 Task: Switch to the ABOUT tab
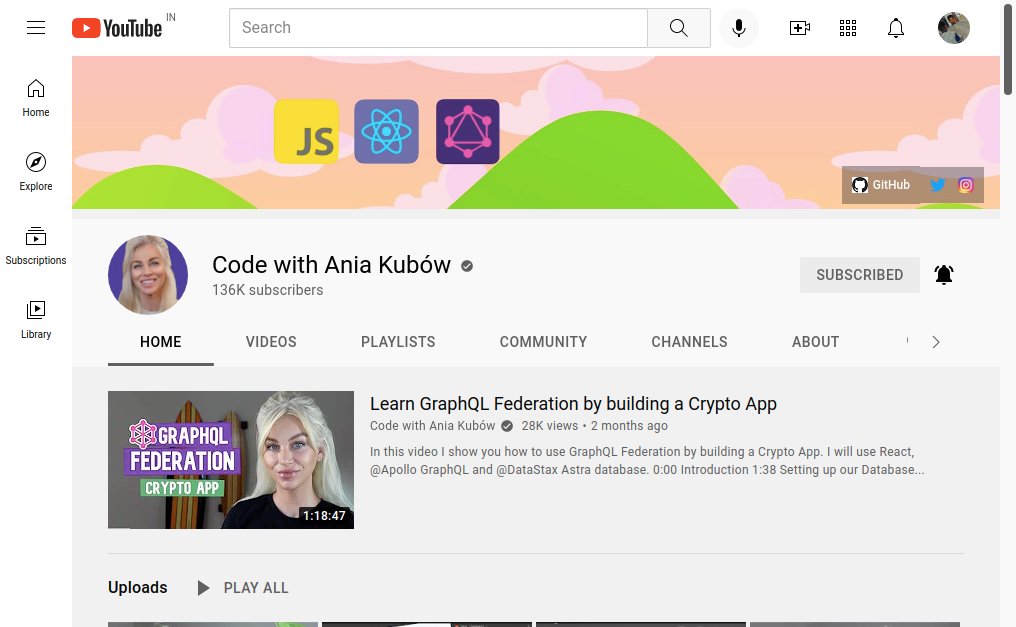click(815, 342)
